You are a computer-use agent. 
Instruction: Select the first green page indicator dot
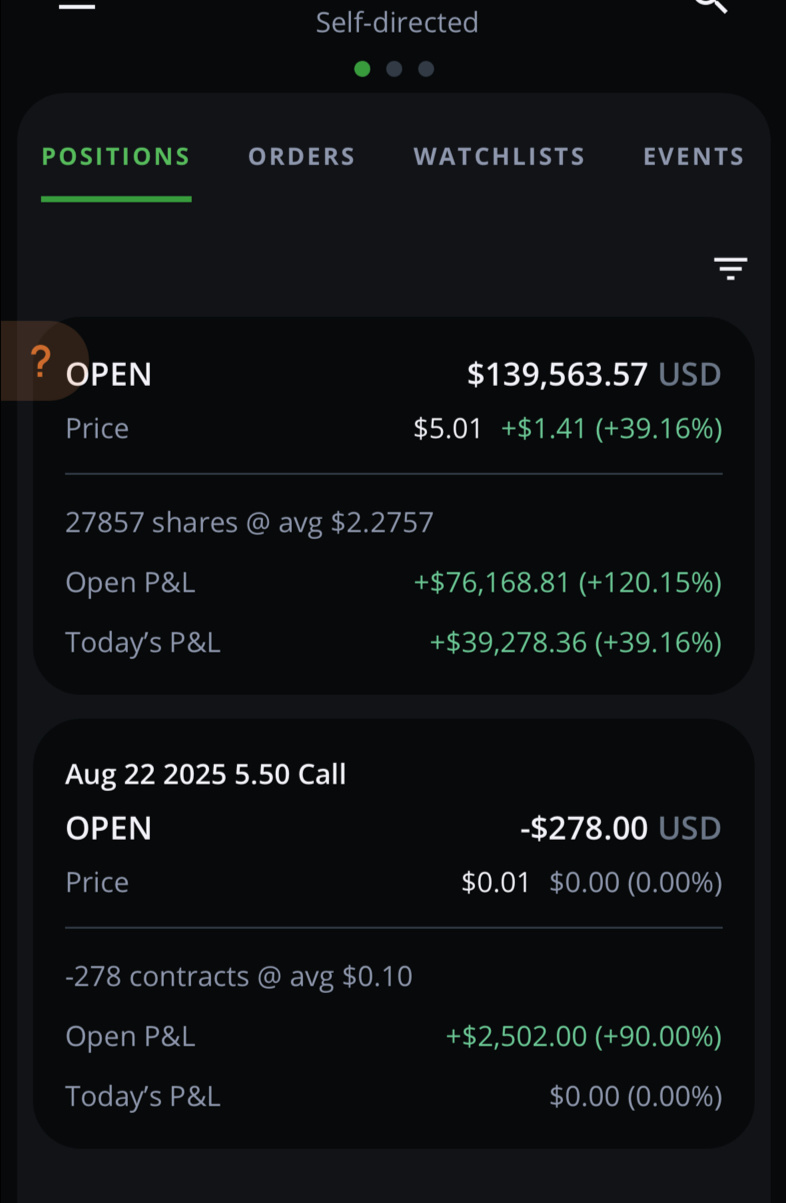(x=362, y=69)
